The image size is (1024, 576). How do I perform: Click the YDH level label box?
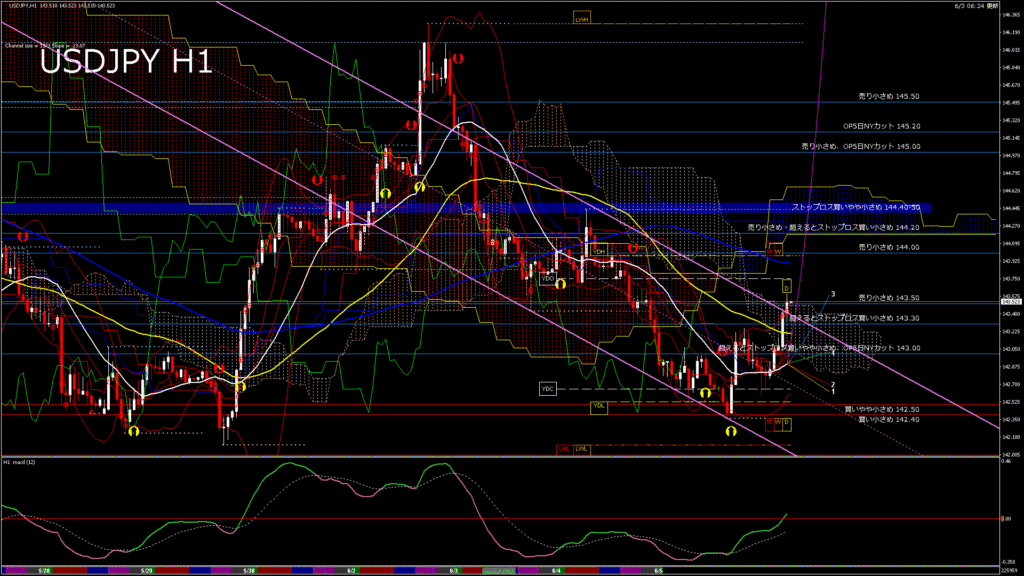click(599, 251)
